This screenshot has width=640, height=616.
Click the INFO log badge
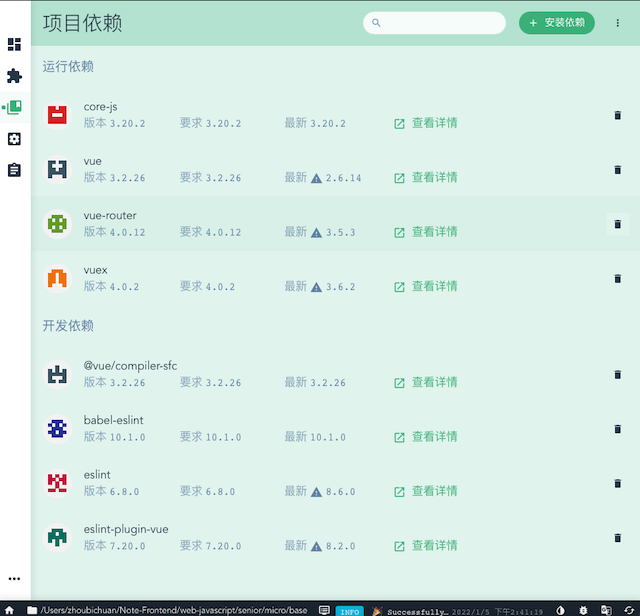[349, 611]
